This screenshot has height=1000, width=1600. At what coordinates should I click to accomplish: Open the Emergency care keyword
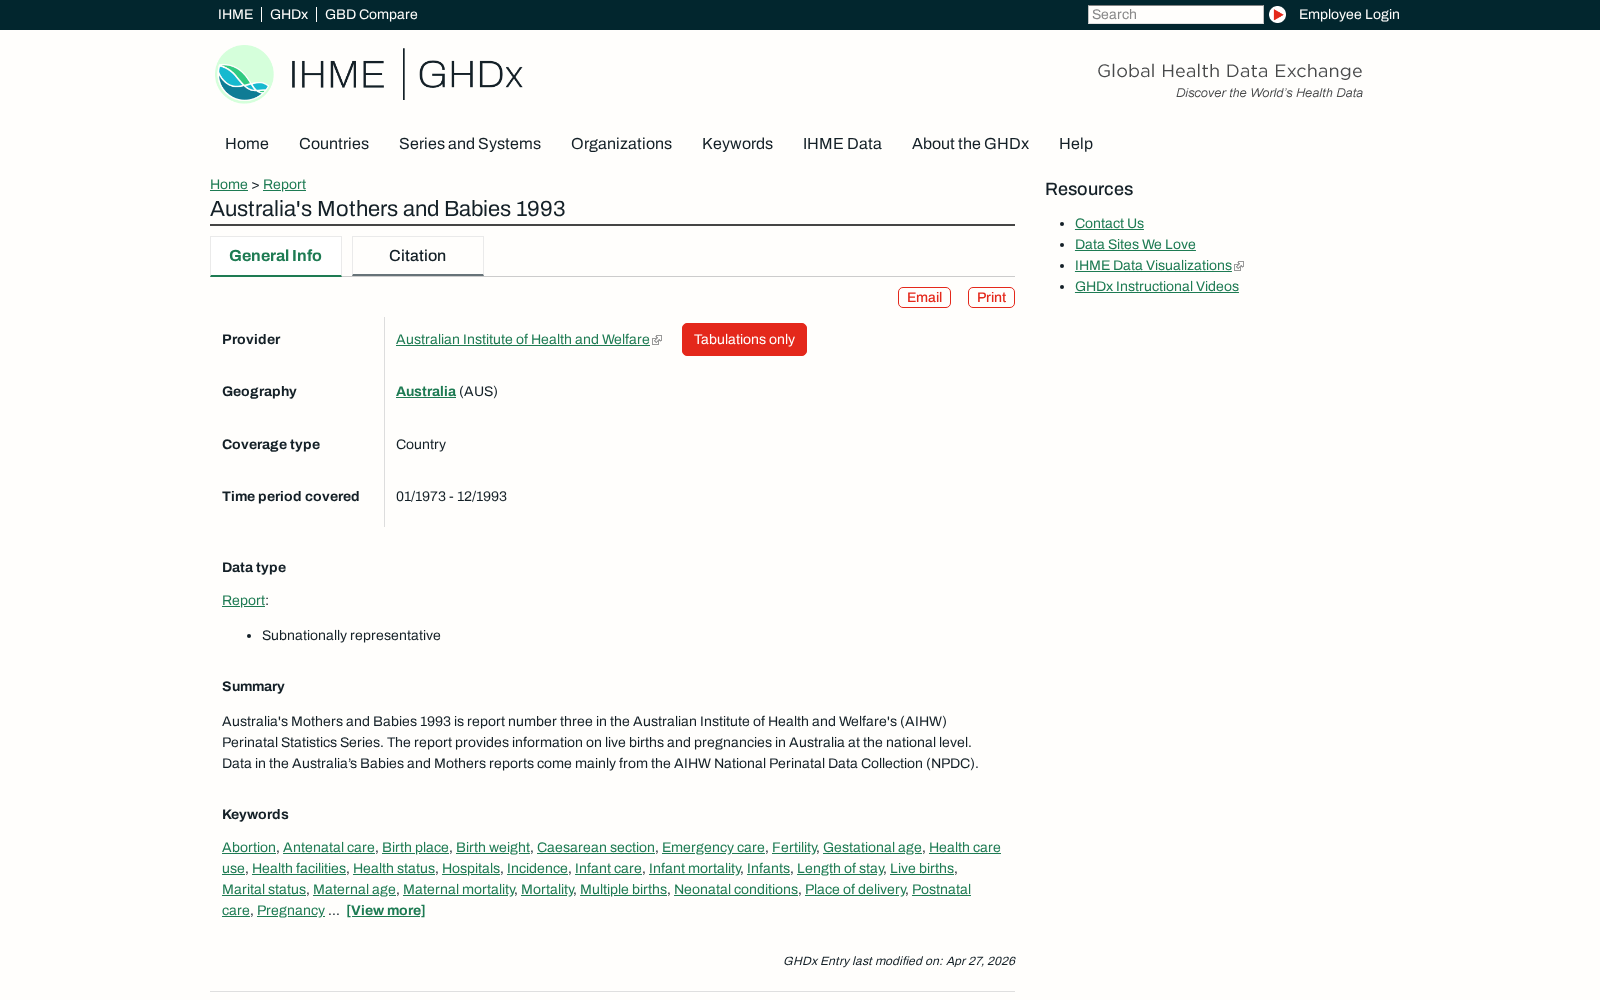click(713, 847)
